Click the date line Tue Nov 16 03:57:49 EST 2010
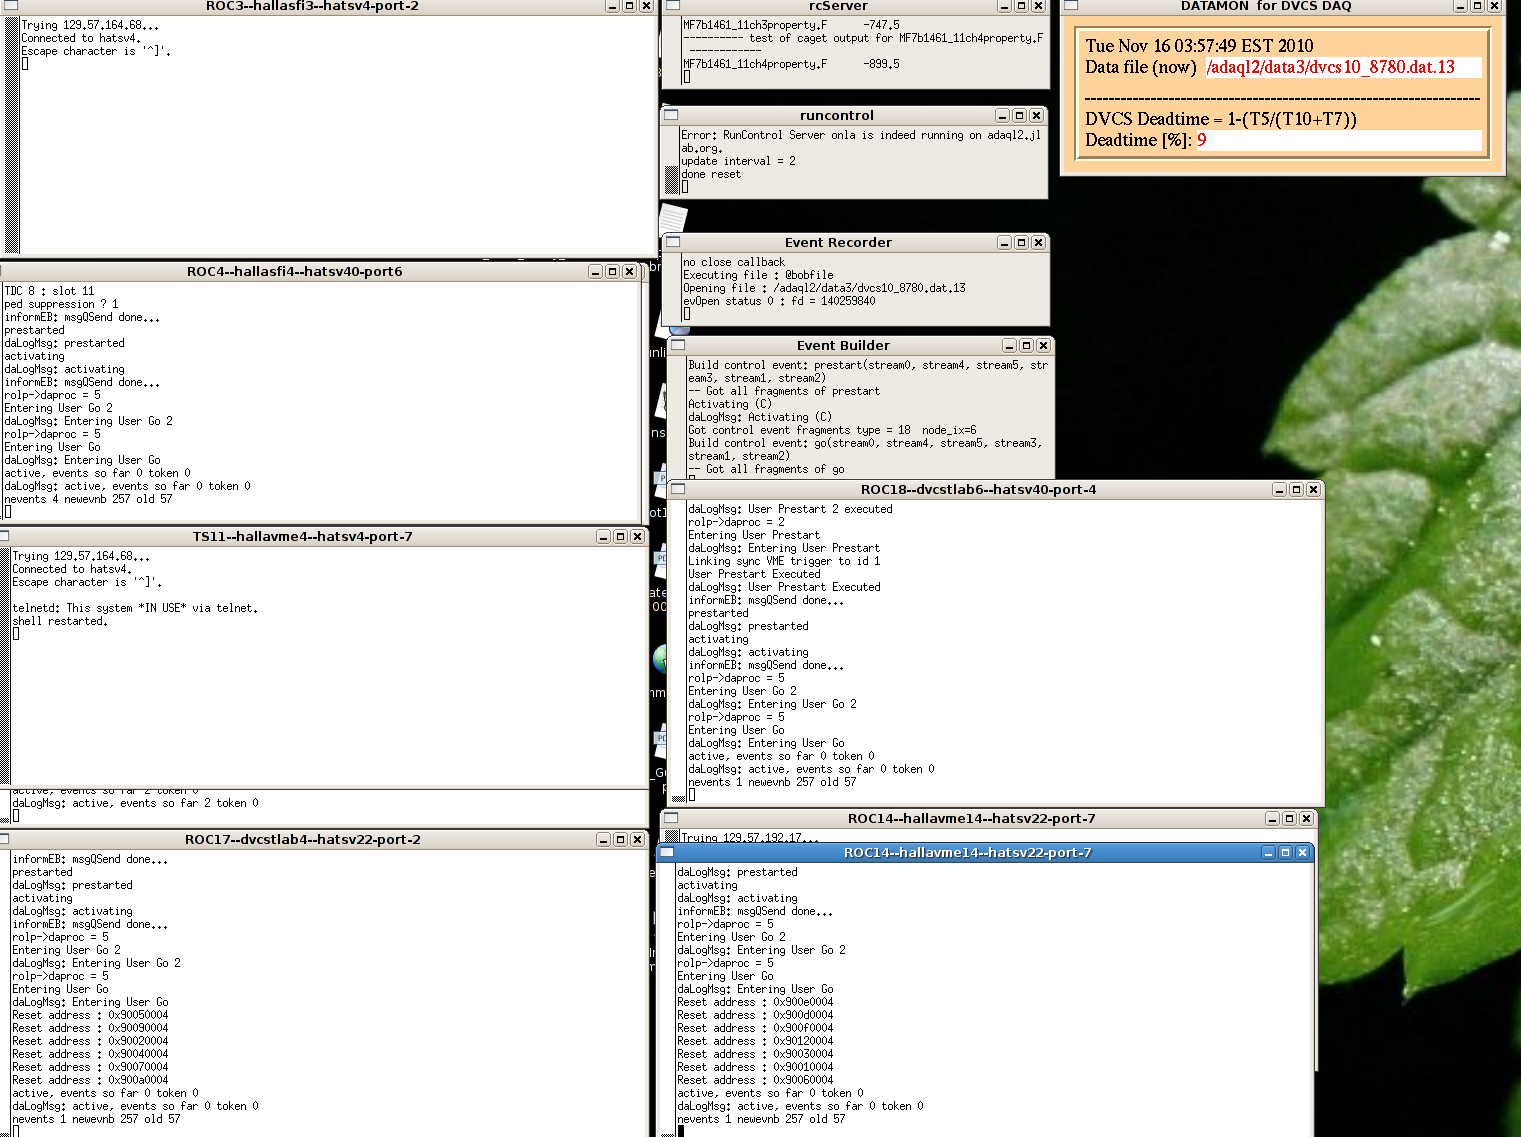Viewport: 1521px width, 1137px height. coord(1199,46)
